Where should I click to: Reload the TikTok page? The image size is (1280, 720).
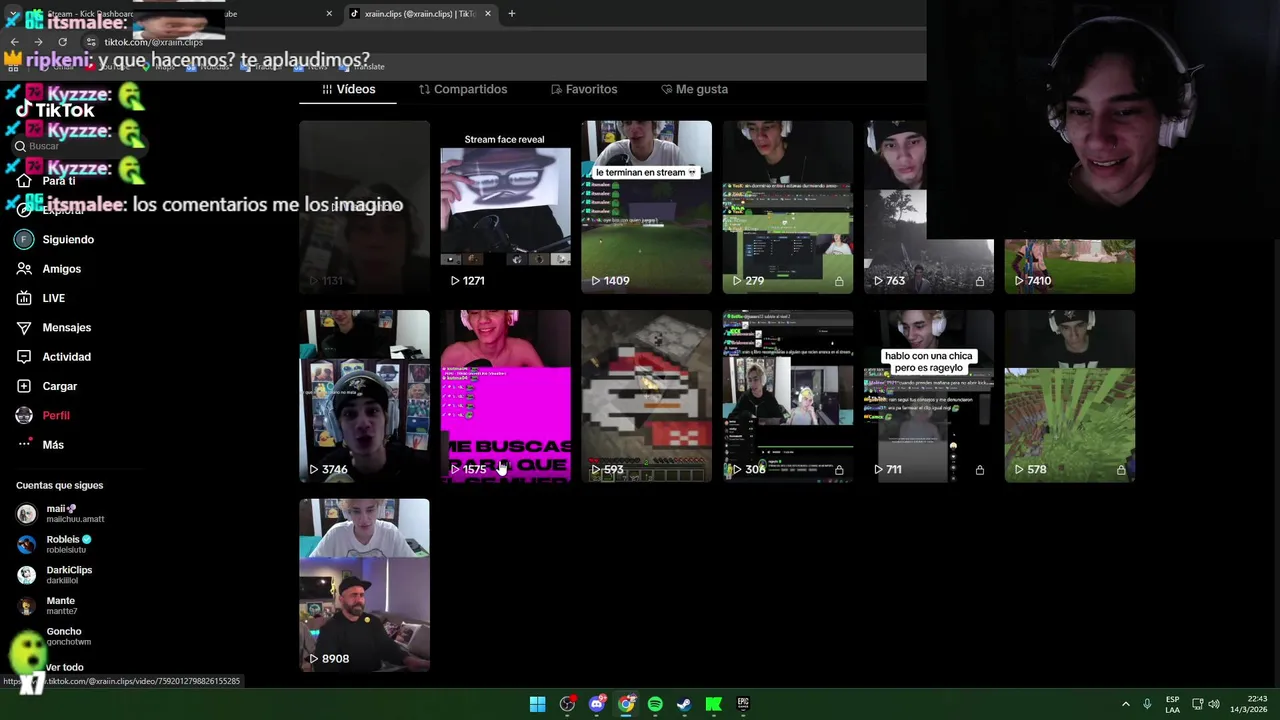(62, 42)
